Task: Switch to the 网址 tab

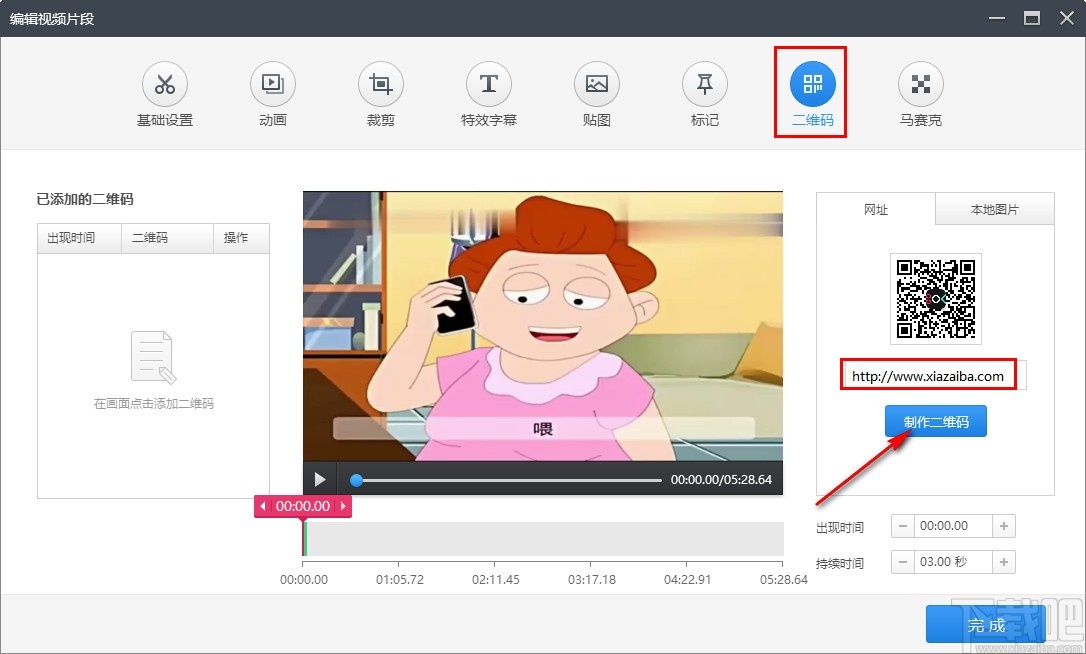Action: pos(876,209)
